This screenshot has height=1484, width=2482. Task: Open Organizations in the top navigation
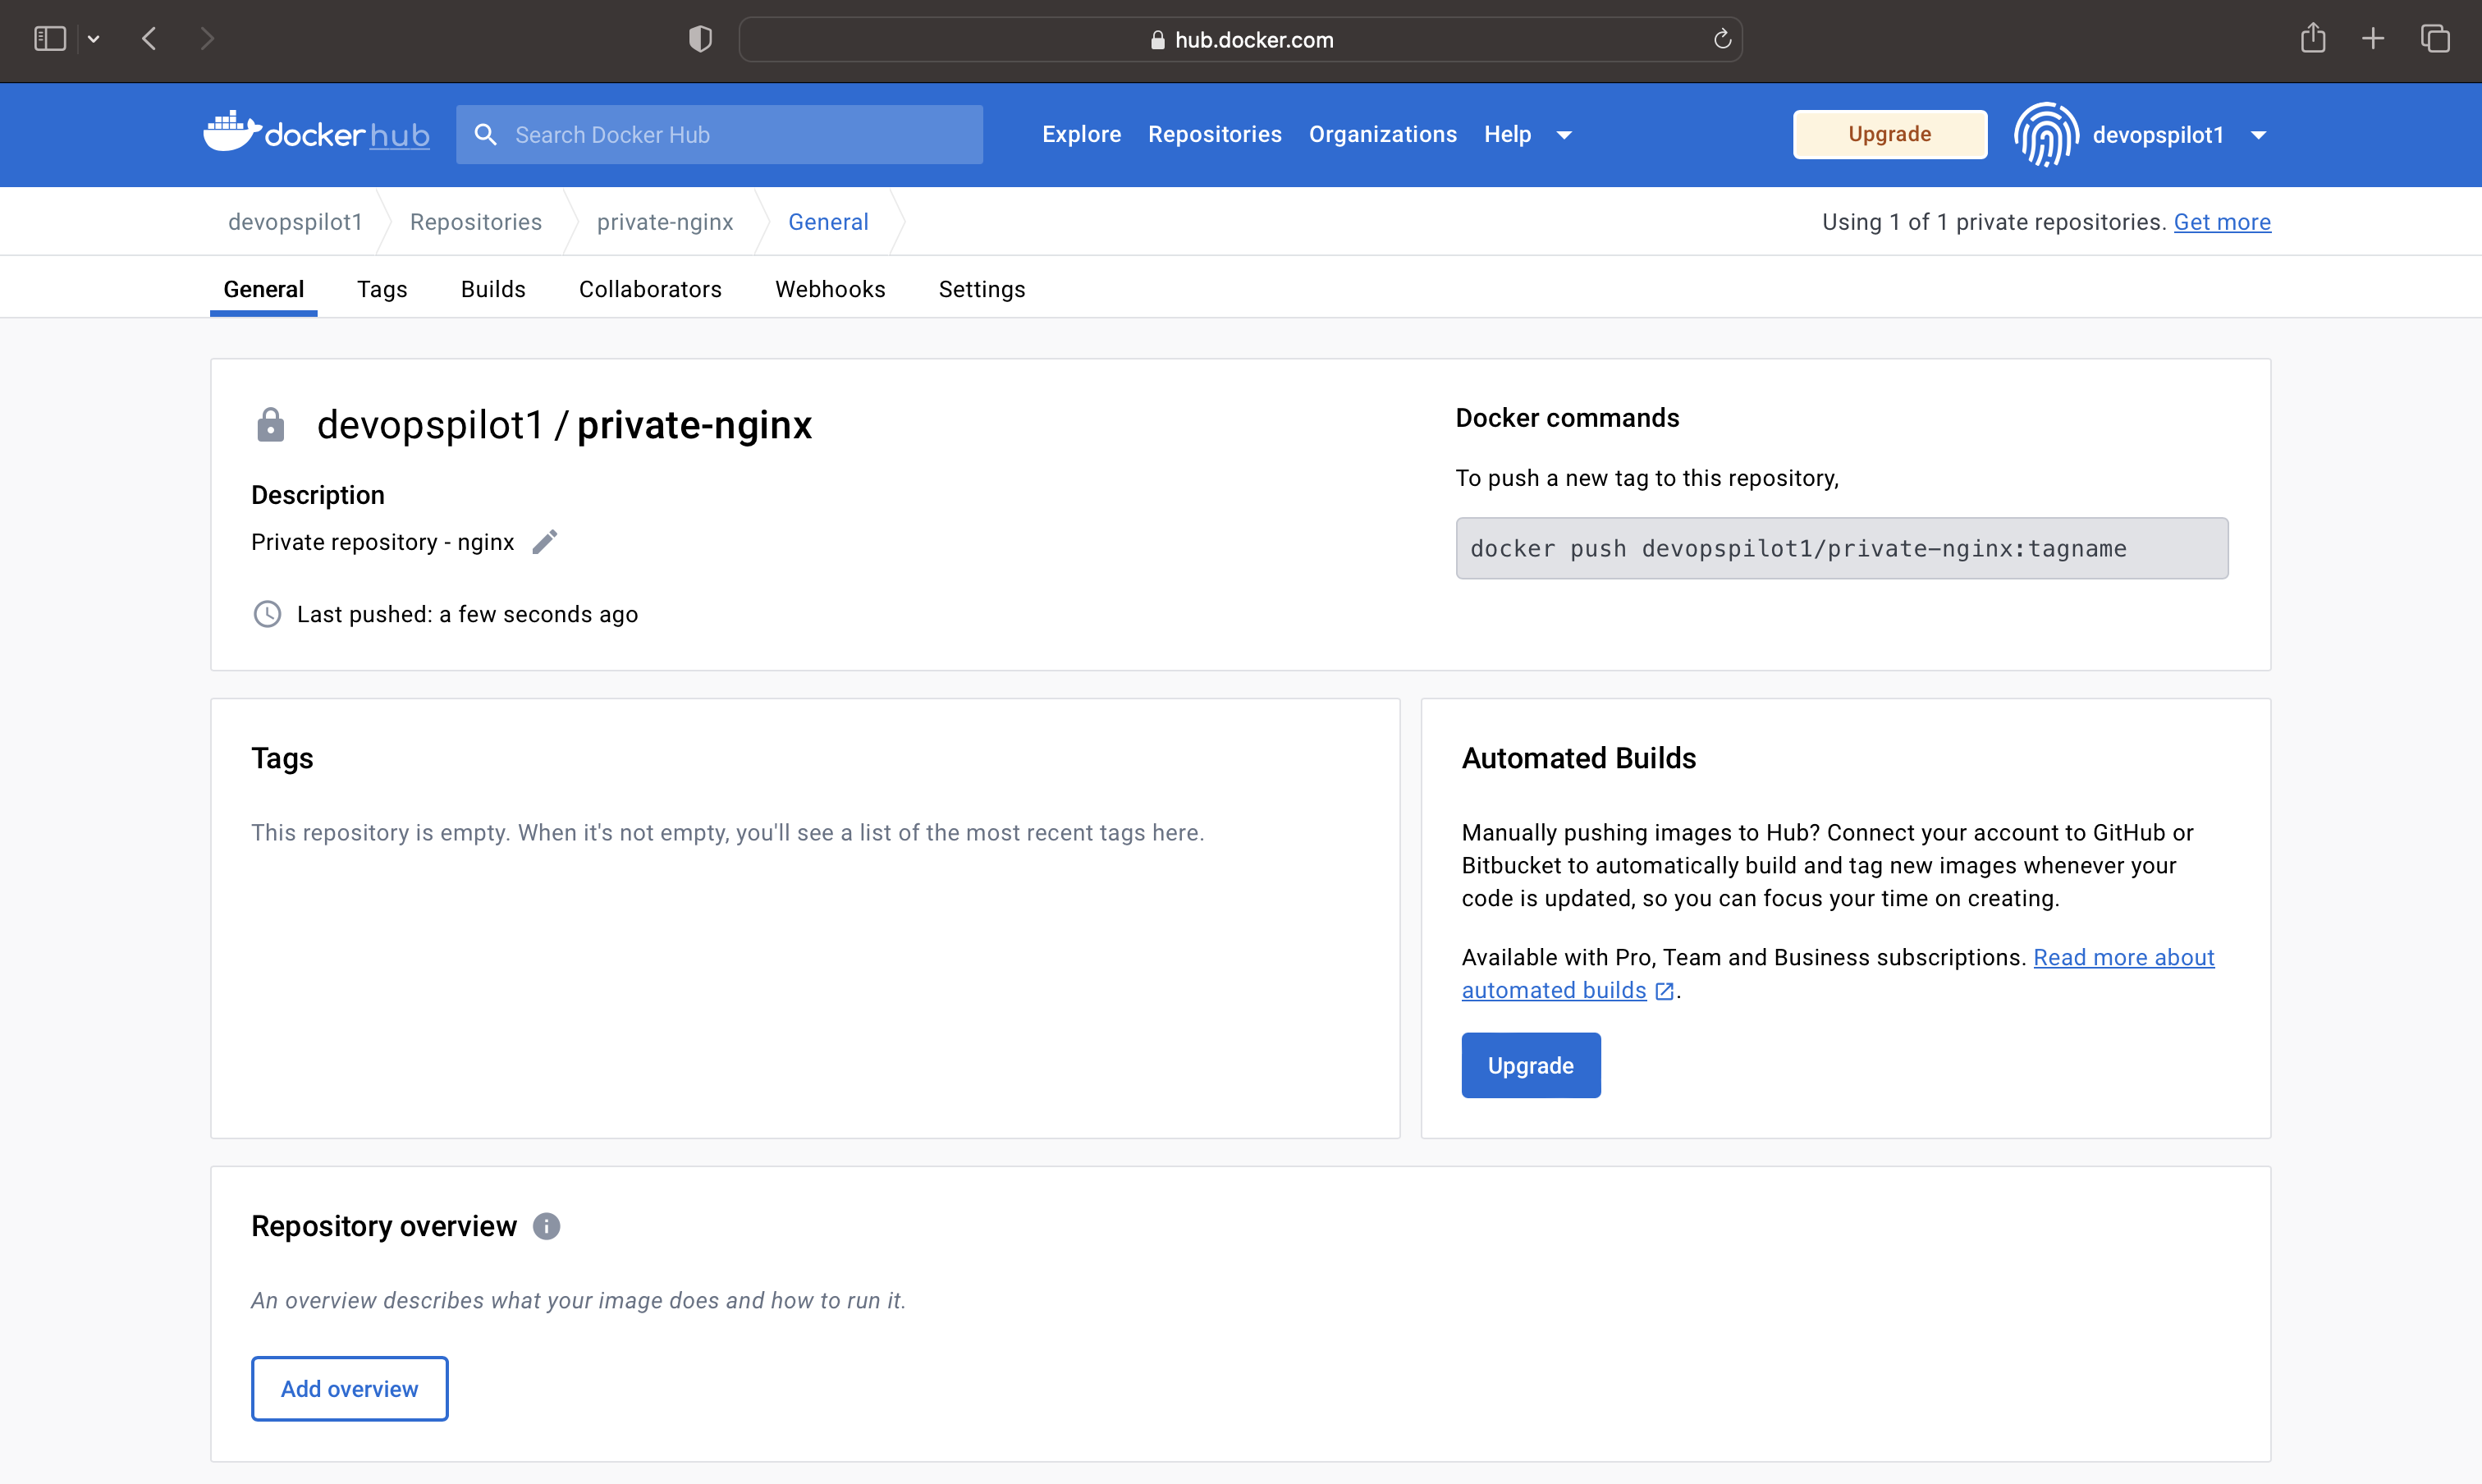click(x=1382, y=134)
